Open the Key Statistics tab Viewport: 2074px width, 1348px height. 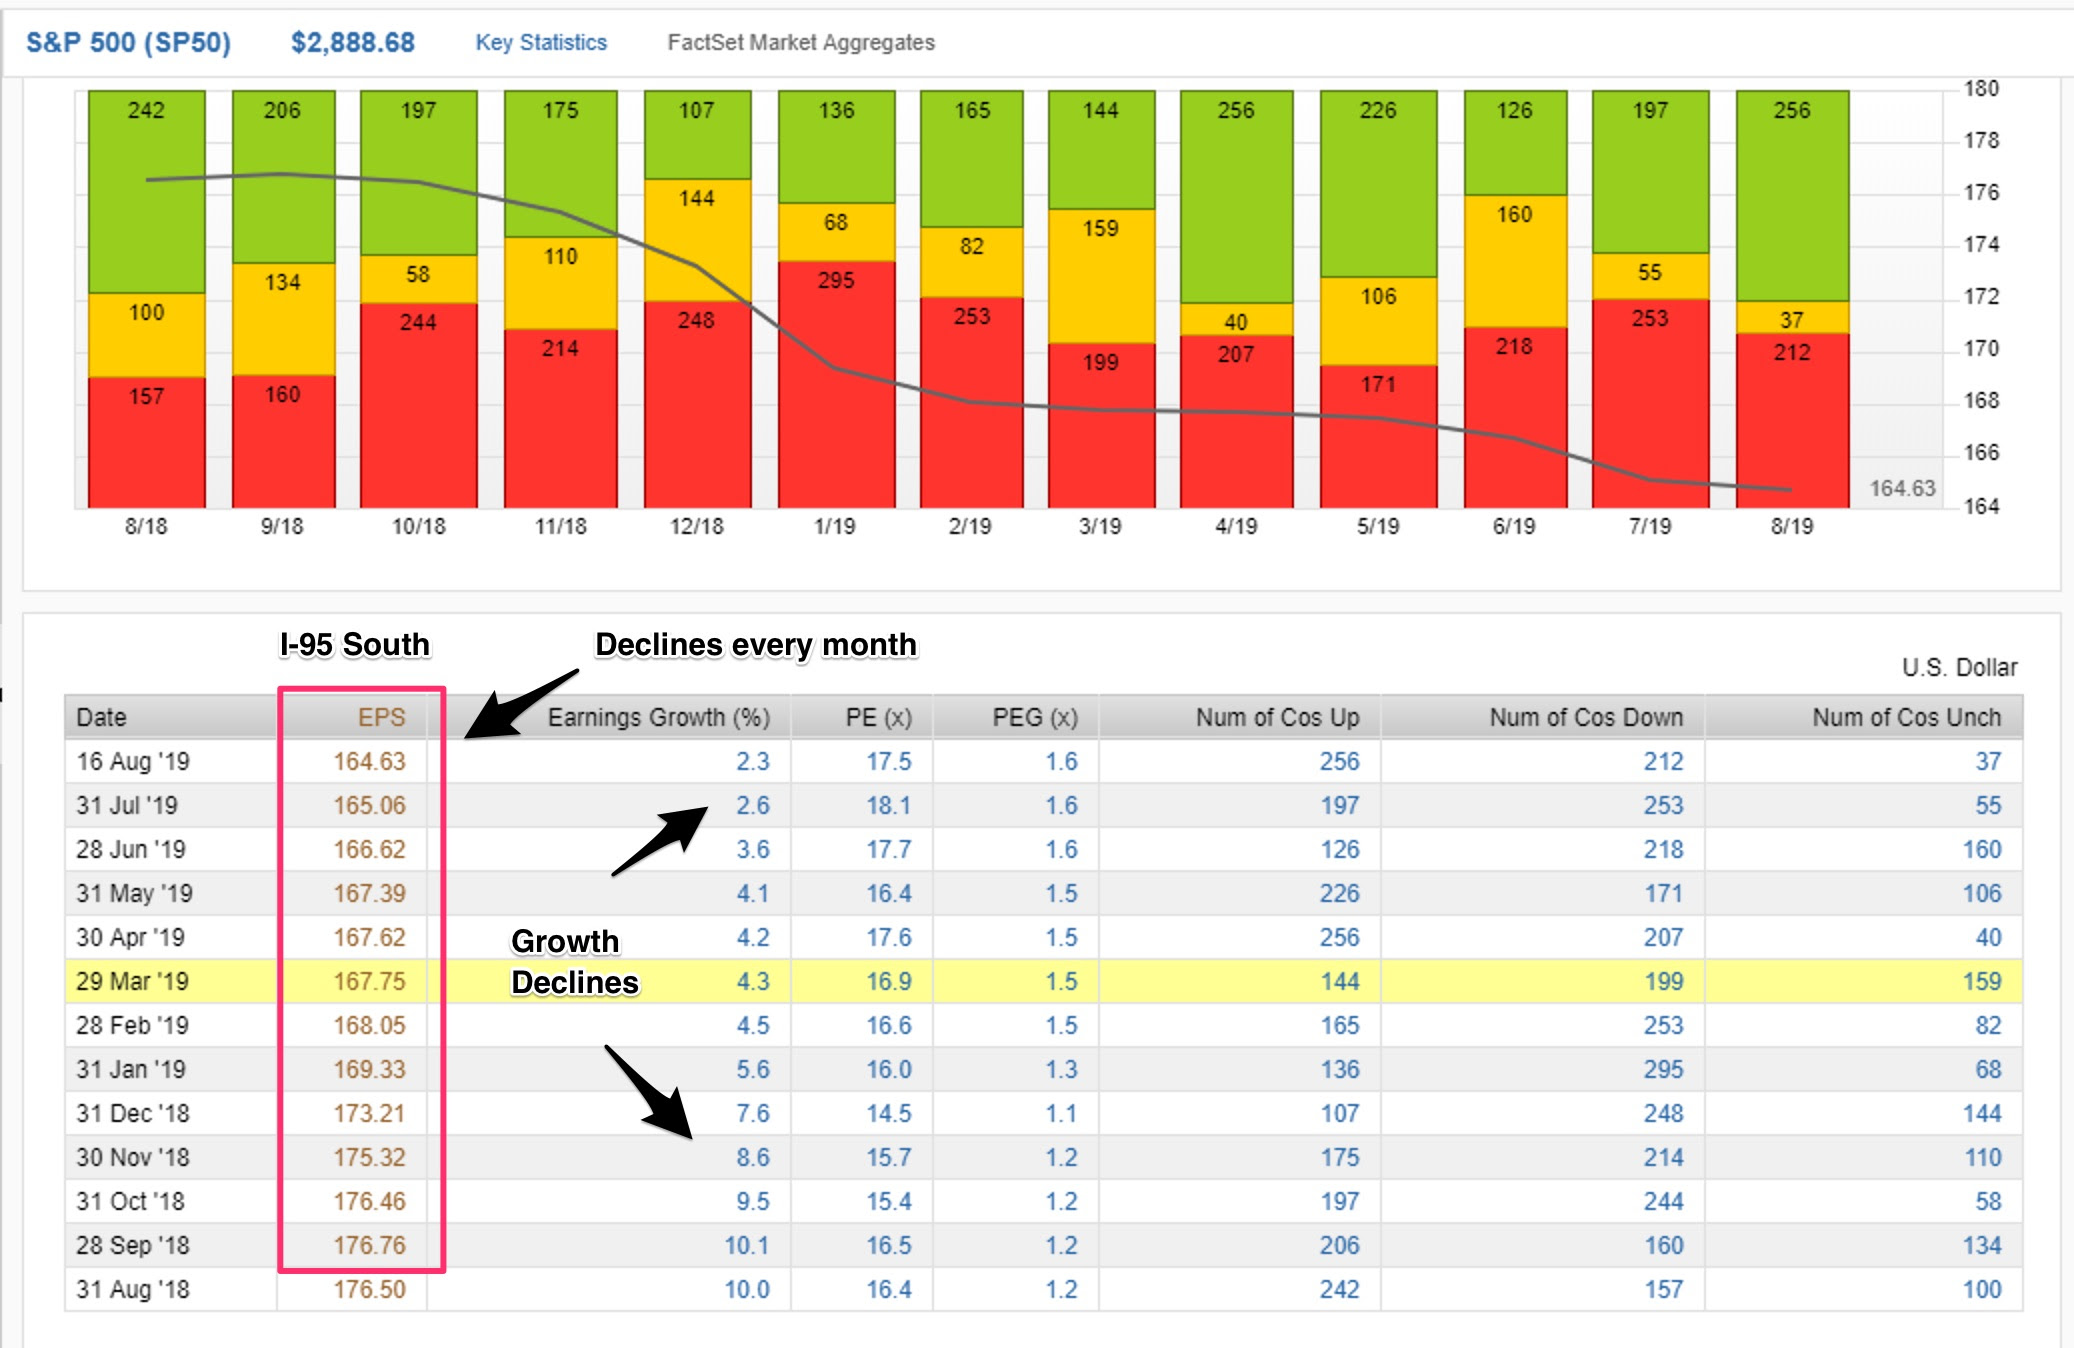541,43
